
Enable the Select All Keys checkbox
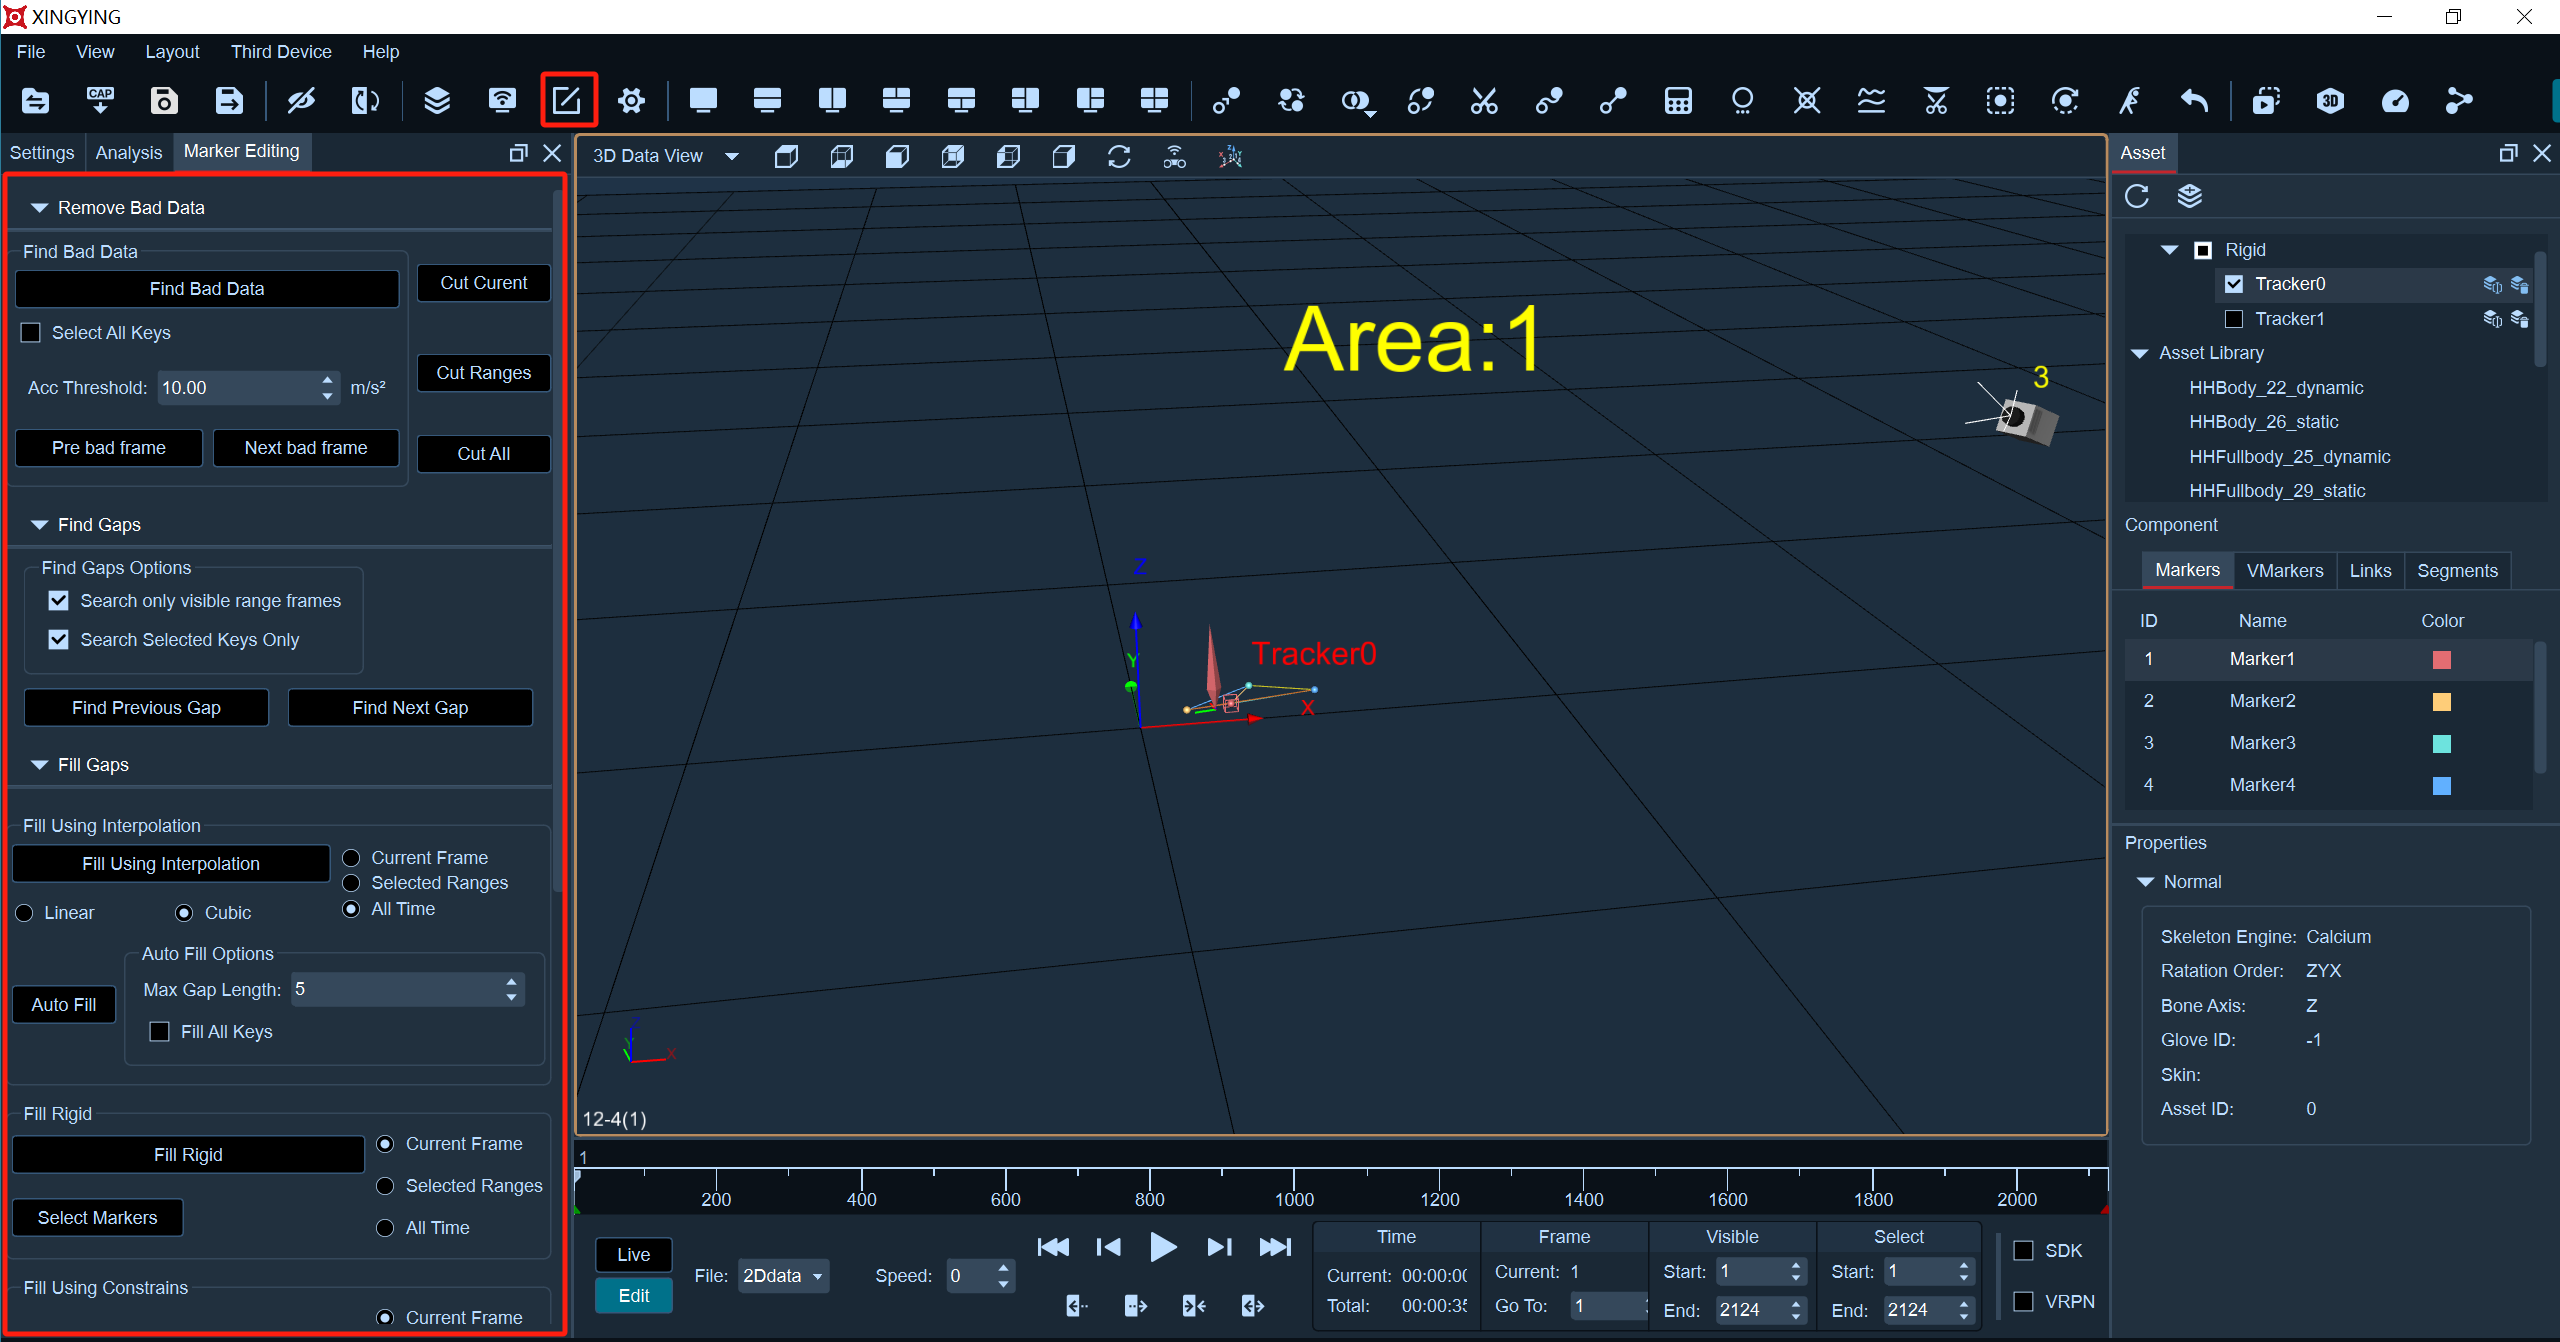(31, 333)
